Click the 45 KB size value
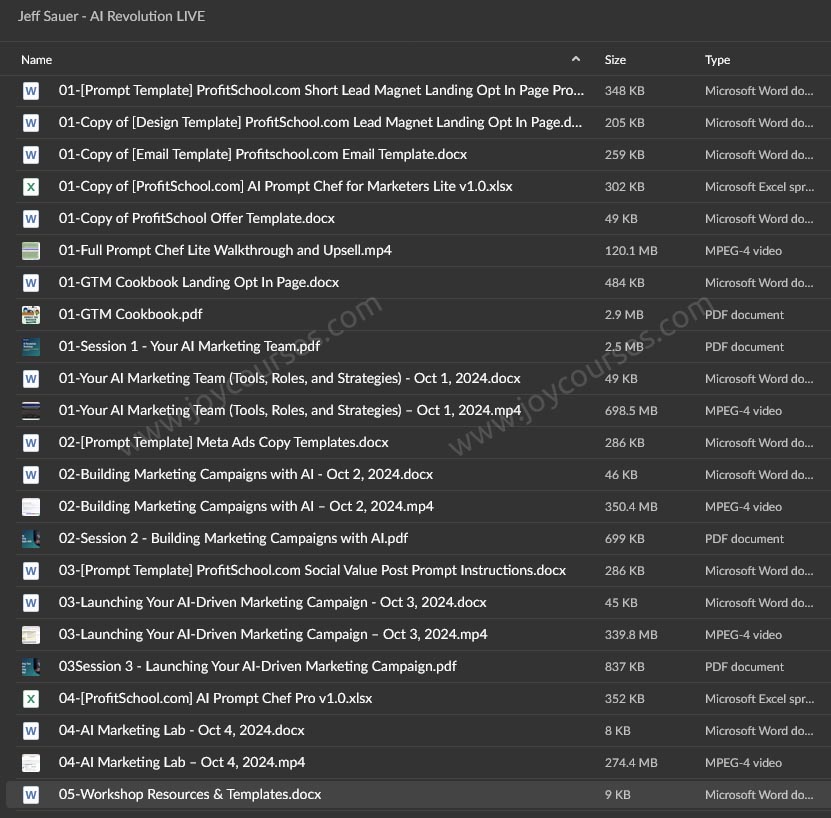The width and height of the screenshot is (831, 818). click(621, 603)
